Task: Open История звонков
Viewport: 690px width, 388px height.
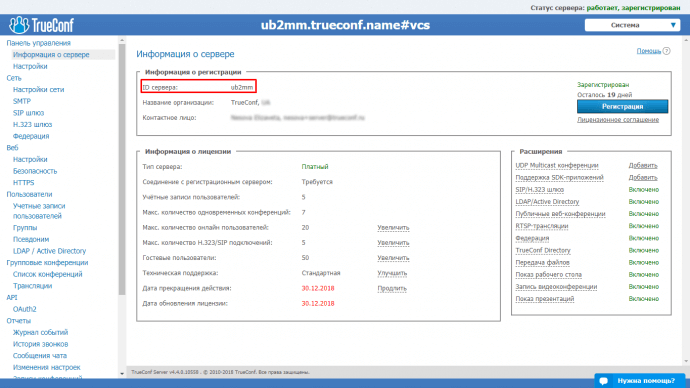Action: 40,344
